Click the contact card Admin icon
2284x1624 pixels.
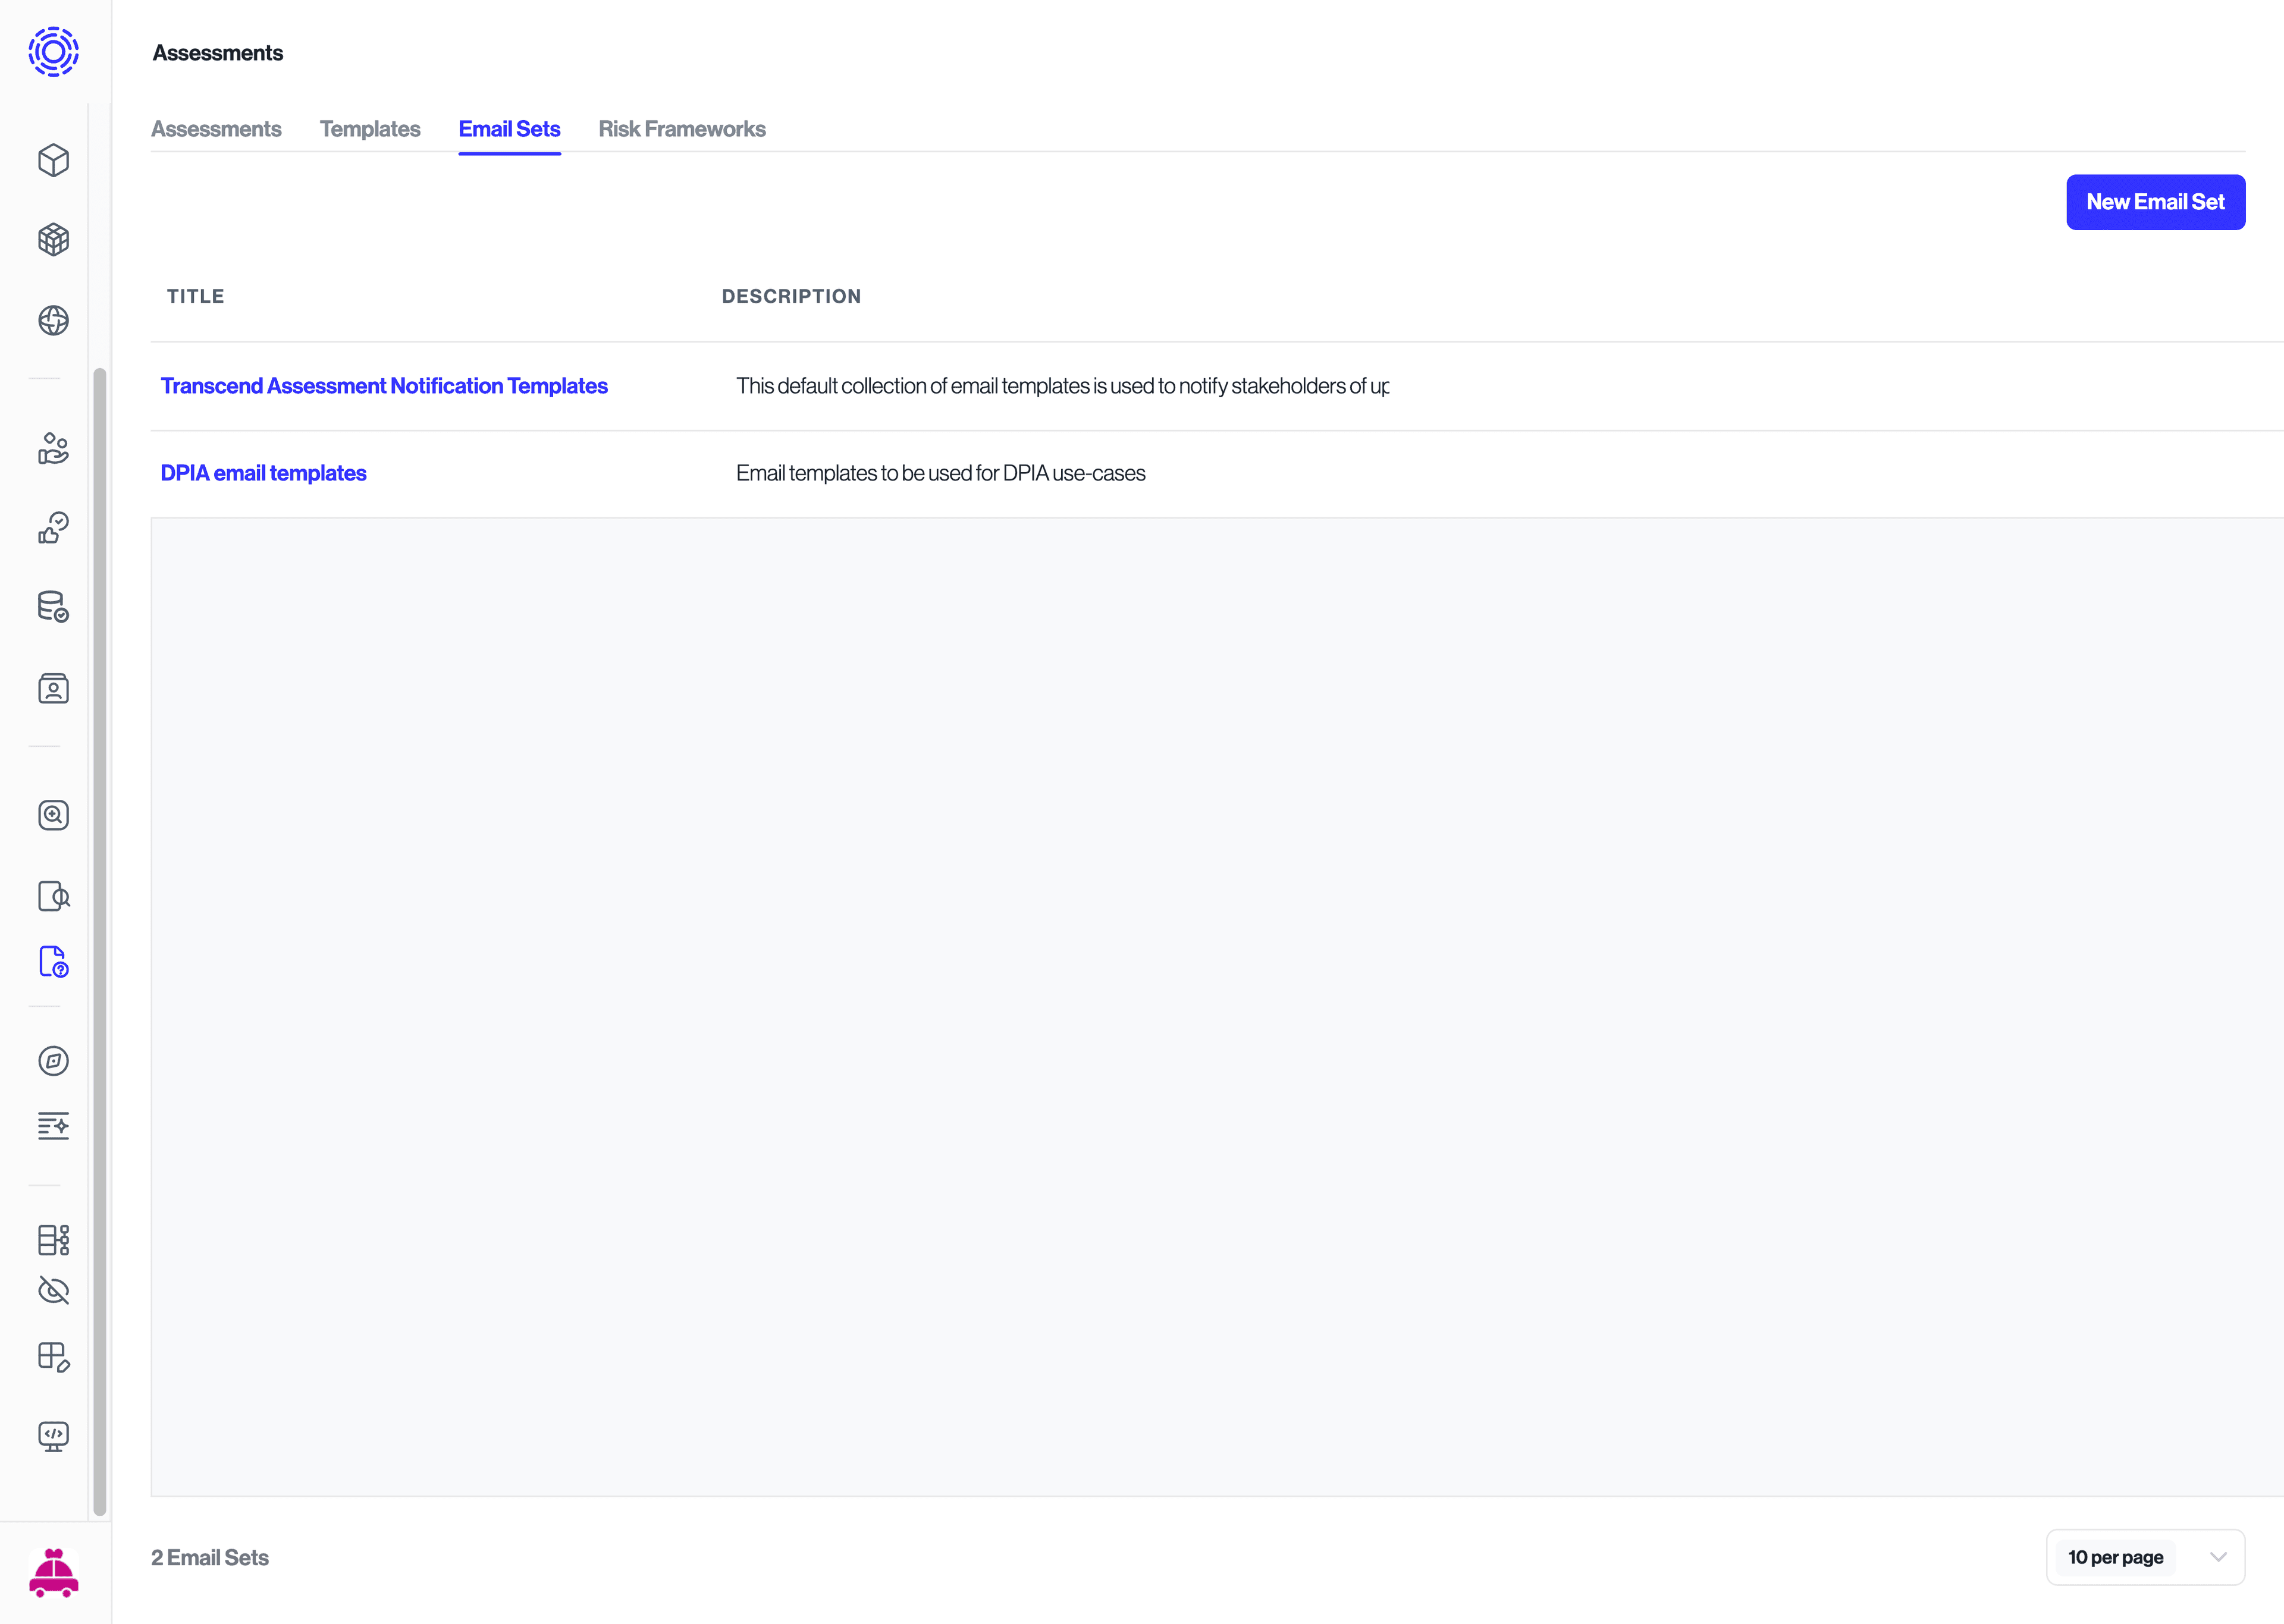coord(52,688)
